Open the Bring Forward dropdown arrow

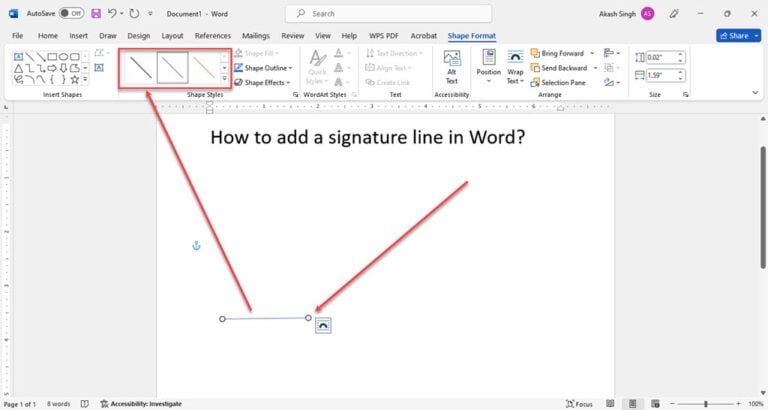592,53
